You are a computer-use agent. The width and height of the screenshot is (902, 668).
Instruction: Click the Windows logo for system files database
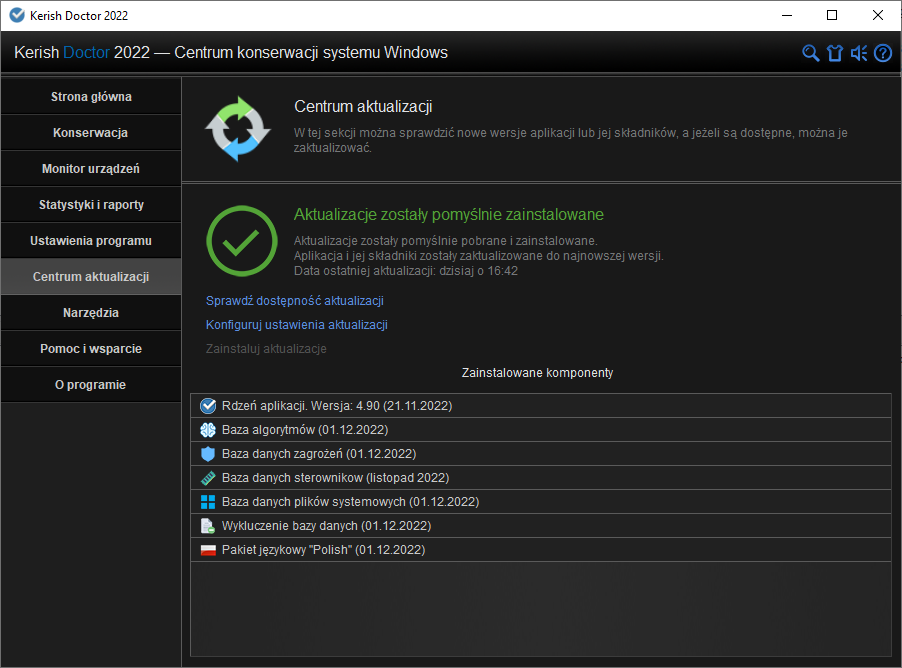(x=208, y=502)
